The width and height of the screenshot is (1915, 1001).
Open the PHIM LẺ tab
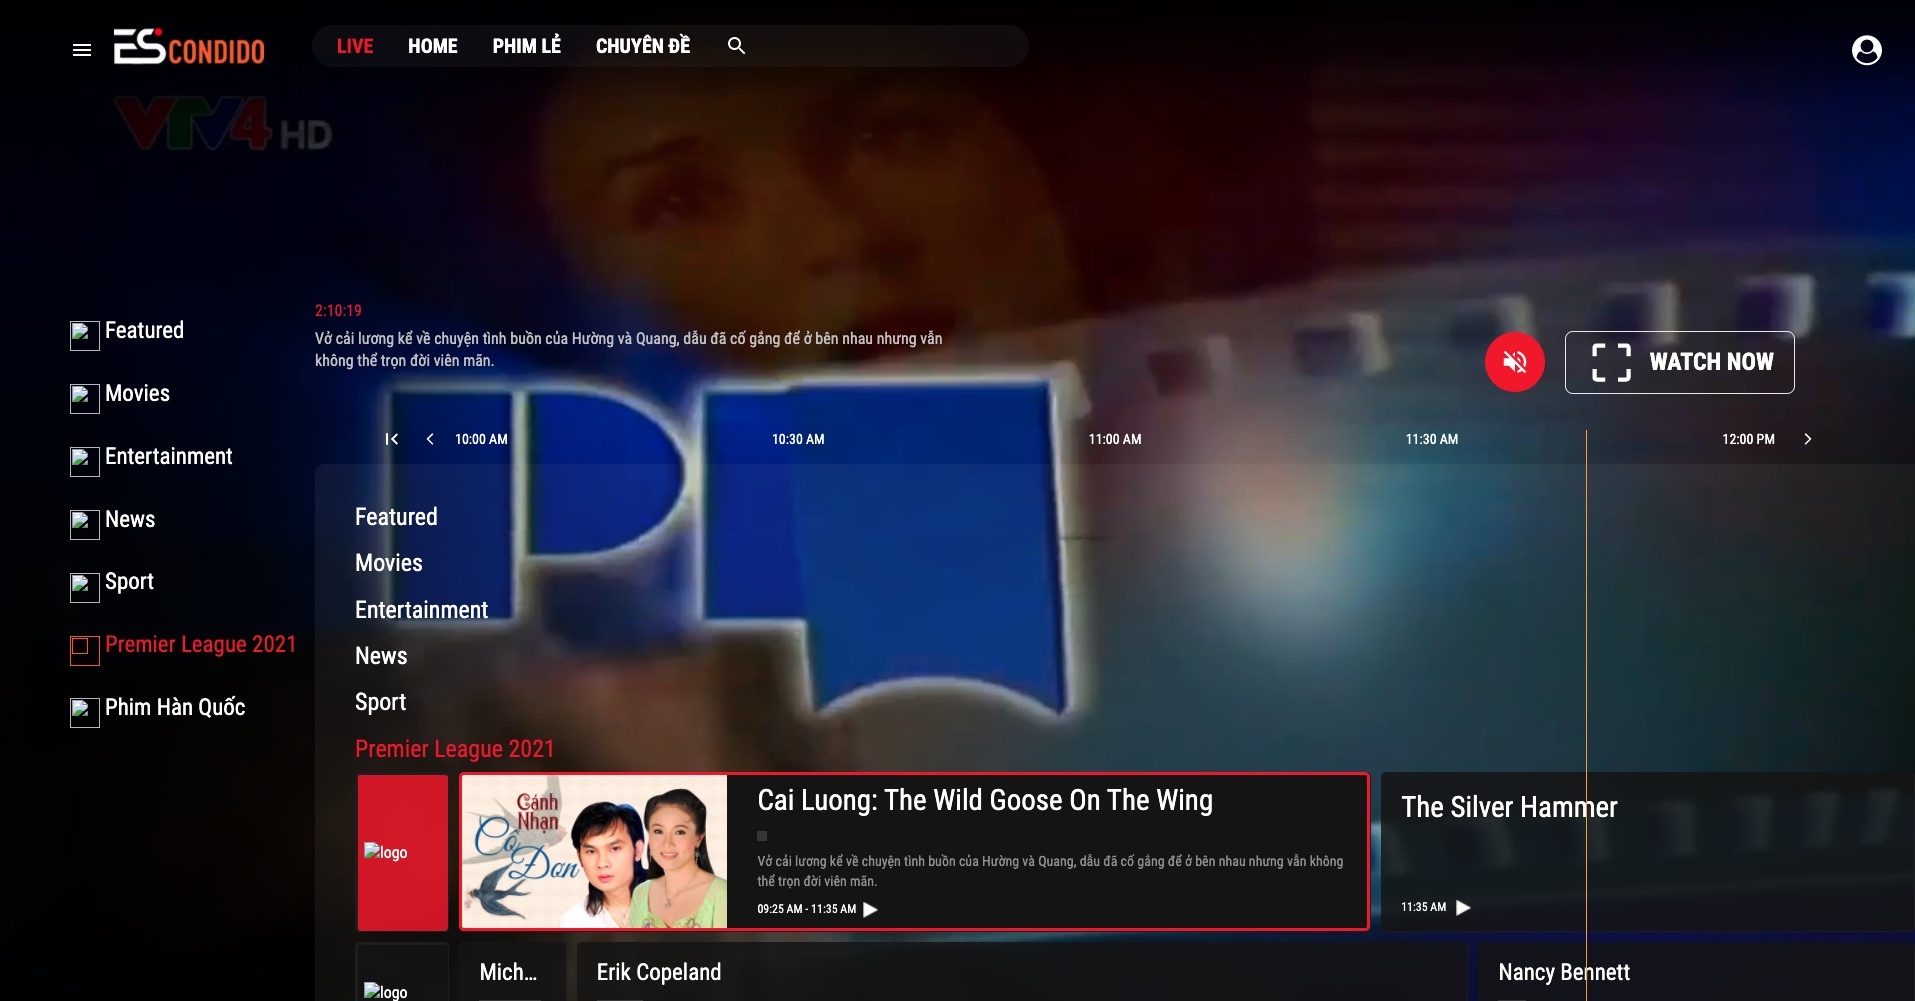coord(526,46)
